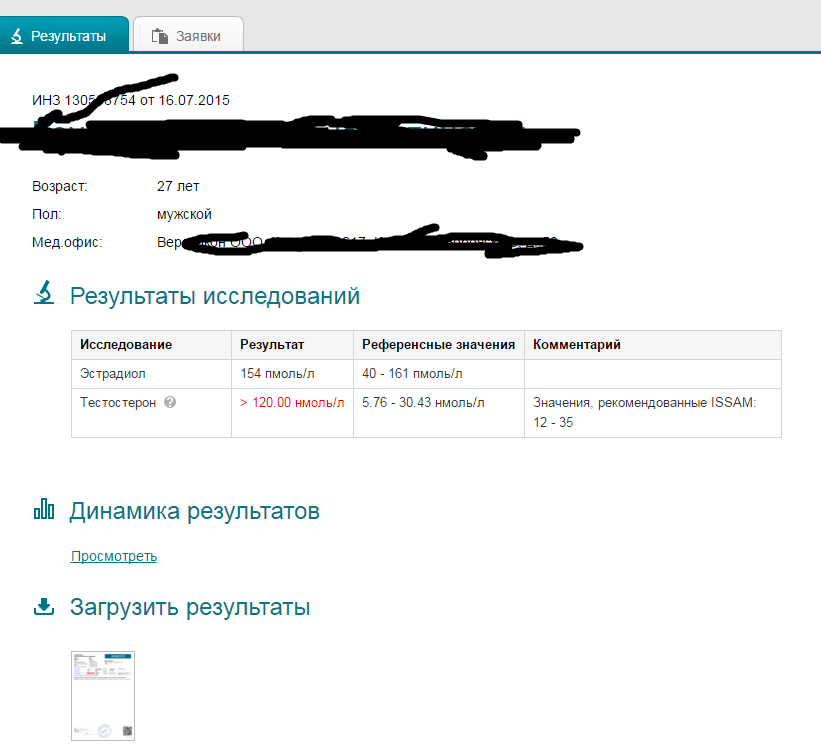Click the microscope icon in the Результаты tab

coord(16,36)
